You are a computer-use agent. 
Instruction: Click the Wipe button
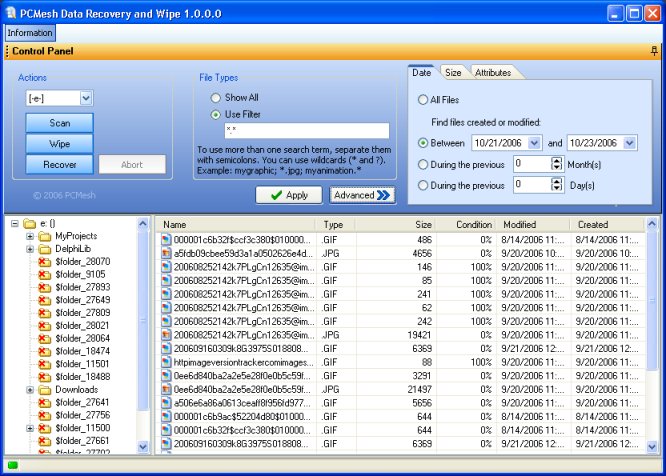59,144
